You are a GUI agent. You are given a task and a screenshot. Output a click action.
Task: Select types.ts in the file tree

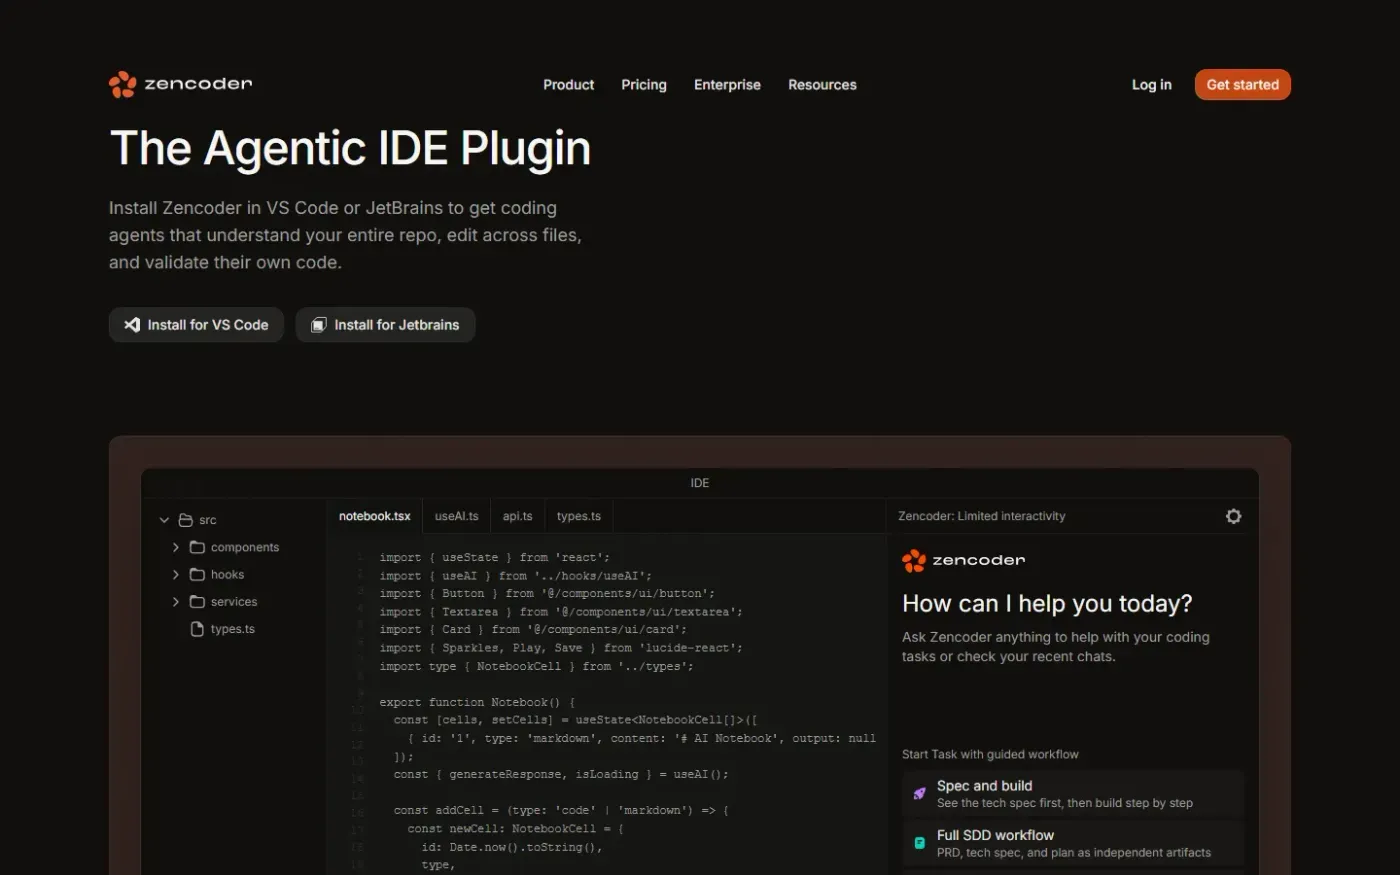pos(232,629)
